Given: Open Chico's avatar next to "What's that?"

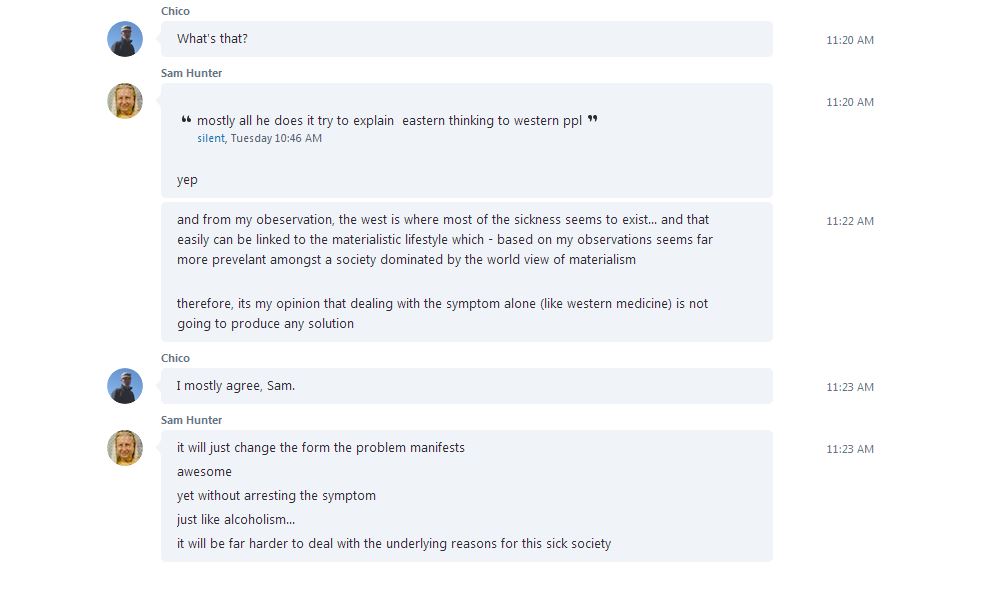Looking at the screenshot, I should (x=125, y=39).
